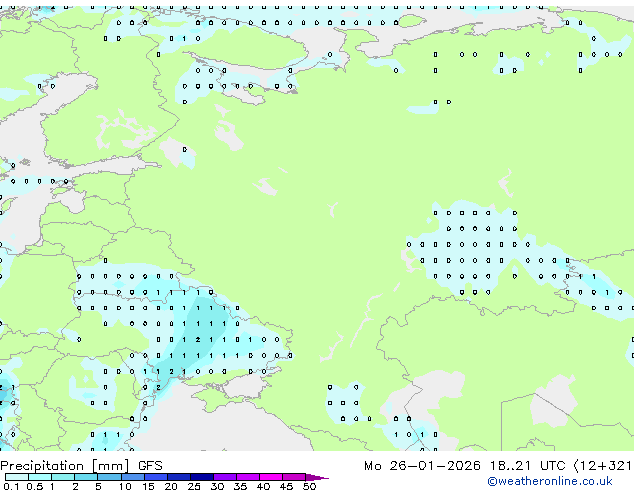Click the 45–50 mm legend color swatch
The height and width of the screenshot is (490, 634).
pos(294,477)
